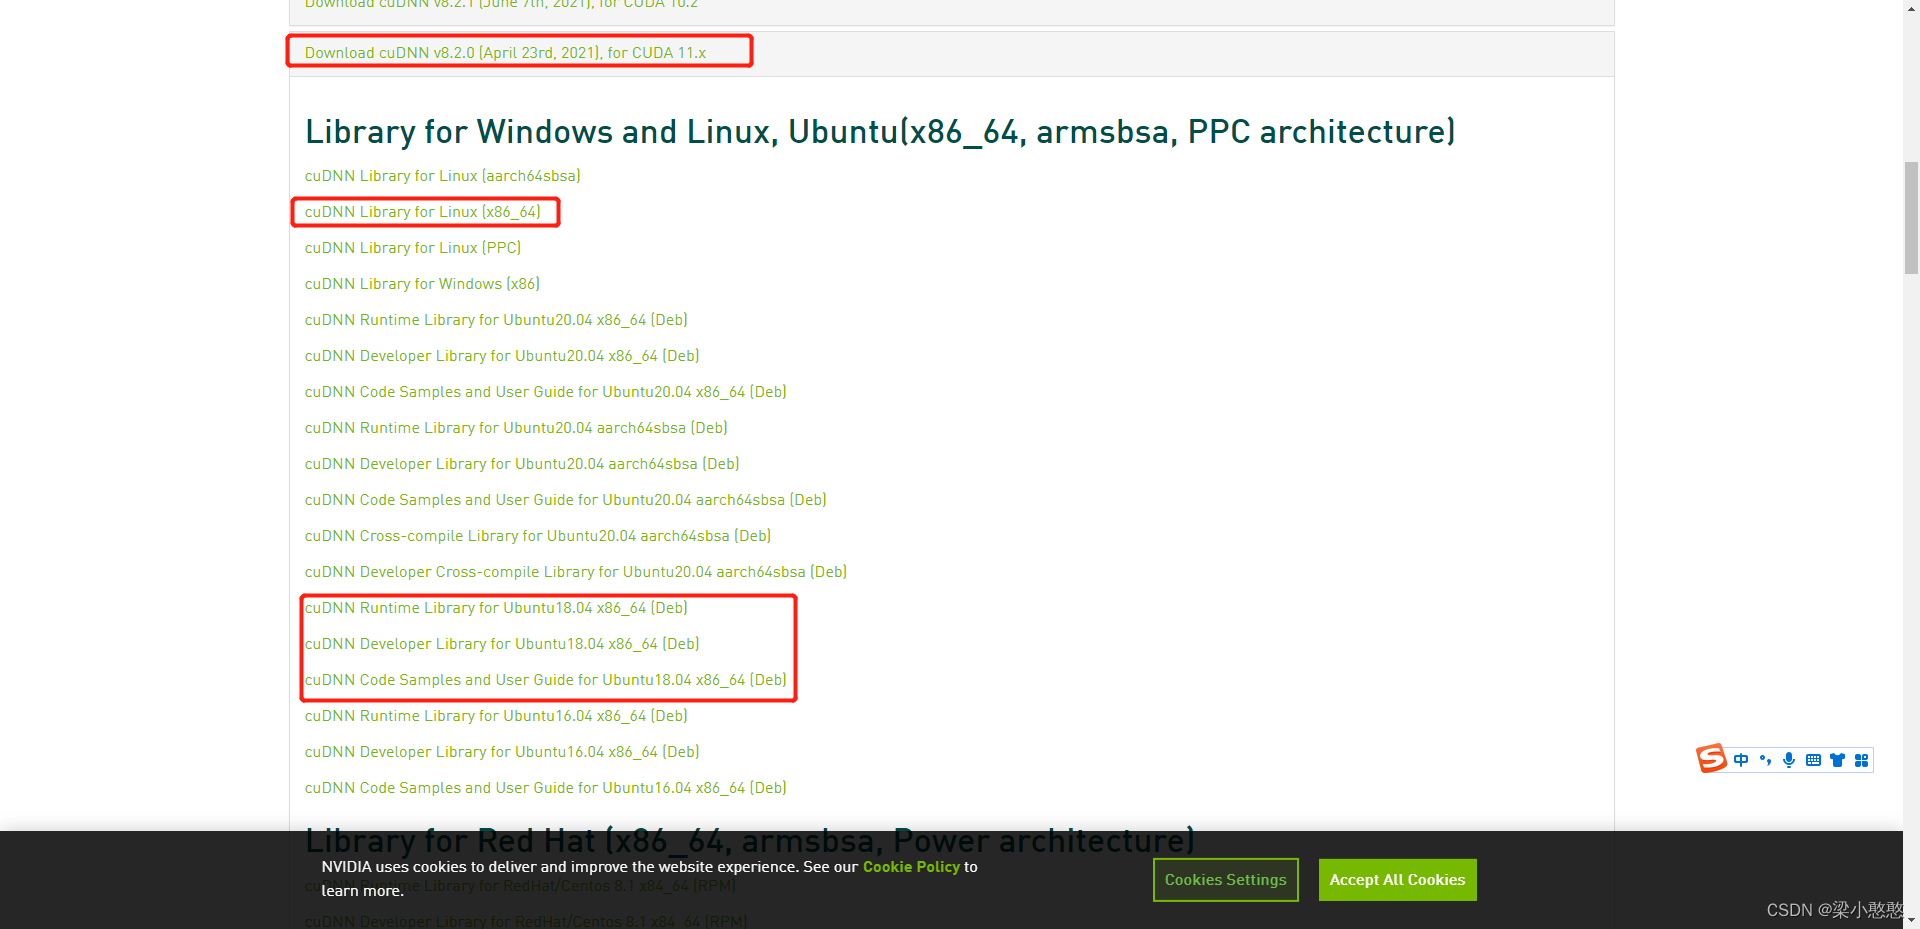Click the page vertical scrollbar thumb
The height and width of the screenshot is (929, 1920).
[x=1911, y=217]
